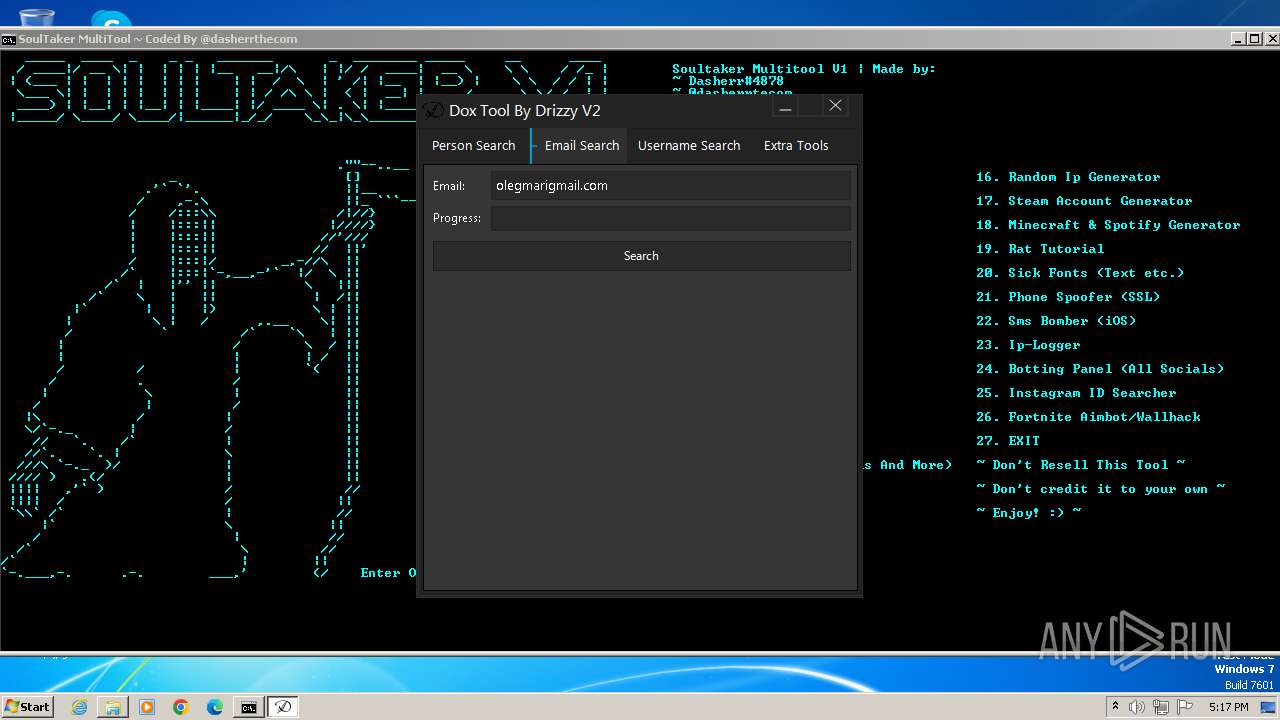The height and width of the screenshot is (720, 1280).
Task: Click '~ Enjoy! :) ~' console text
Action: pos(1028,513)
